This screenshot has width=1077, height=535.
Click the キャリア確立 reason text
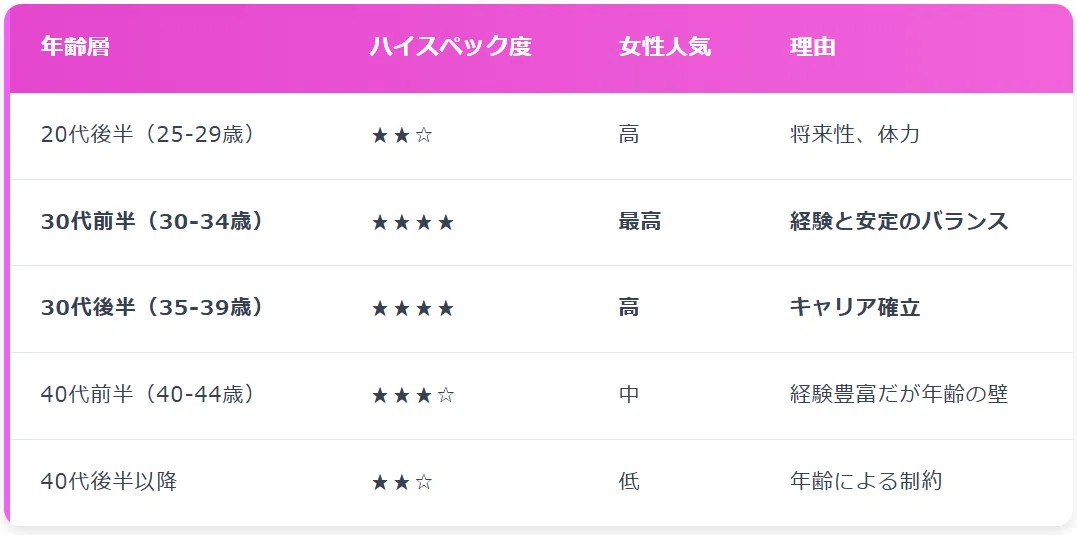pos(855,308)
